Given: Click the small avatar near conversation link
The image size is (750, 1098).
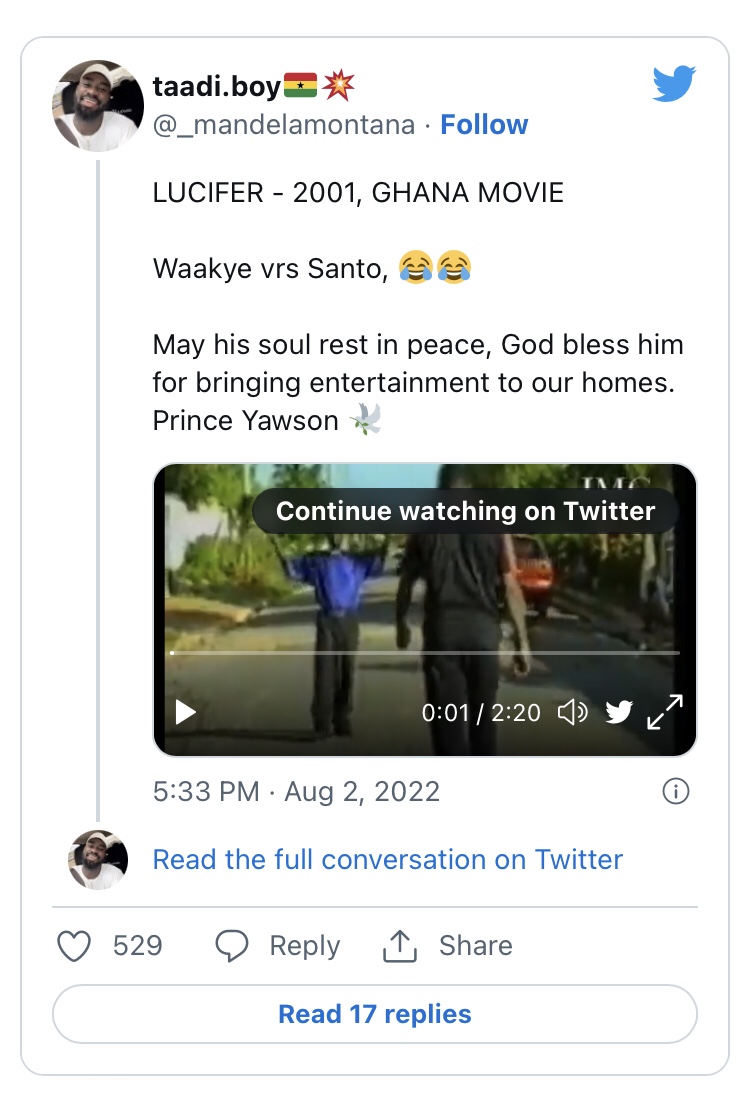Looking at the screenshot, I should pyautogui.click(x=98, y=860).
